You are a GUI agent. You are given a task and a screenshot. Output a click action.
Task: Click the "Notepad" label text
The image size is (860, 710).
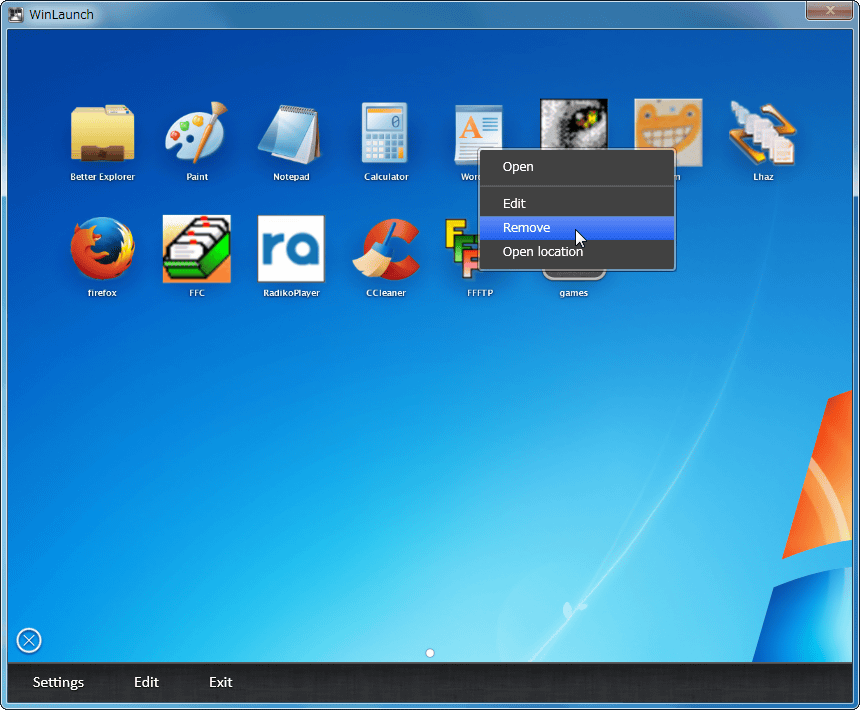[291, 177]
